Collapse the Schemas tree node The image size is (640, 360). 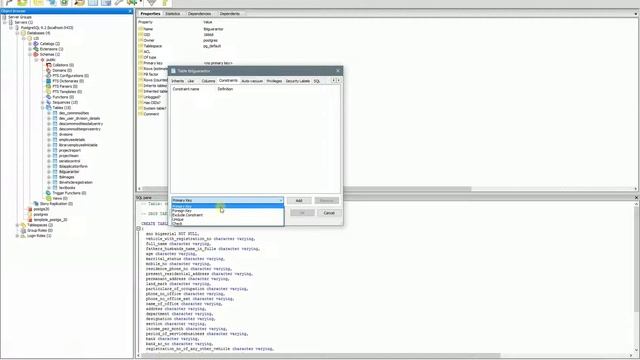click(x=30, y=54)
